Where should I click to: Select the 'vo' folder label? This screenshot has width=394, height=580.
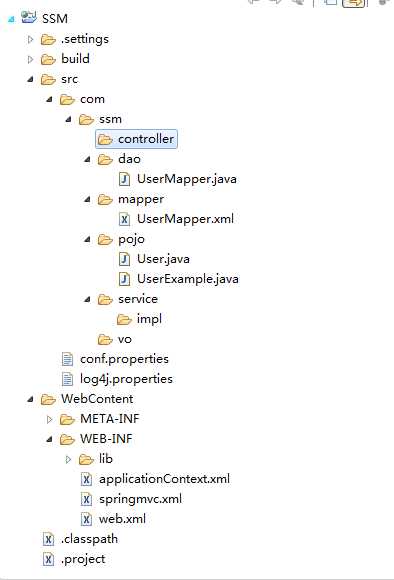point(125,339)
